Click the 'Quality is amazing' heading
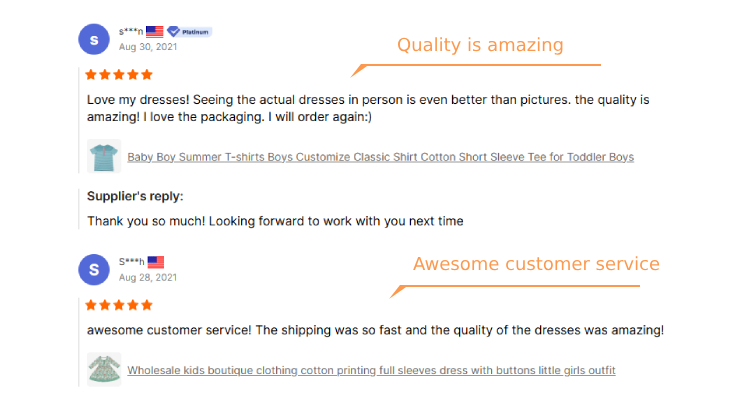This screenshot has height=400, width=750. pyautogui.click(x=480, y=45)
